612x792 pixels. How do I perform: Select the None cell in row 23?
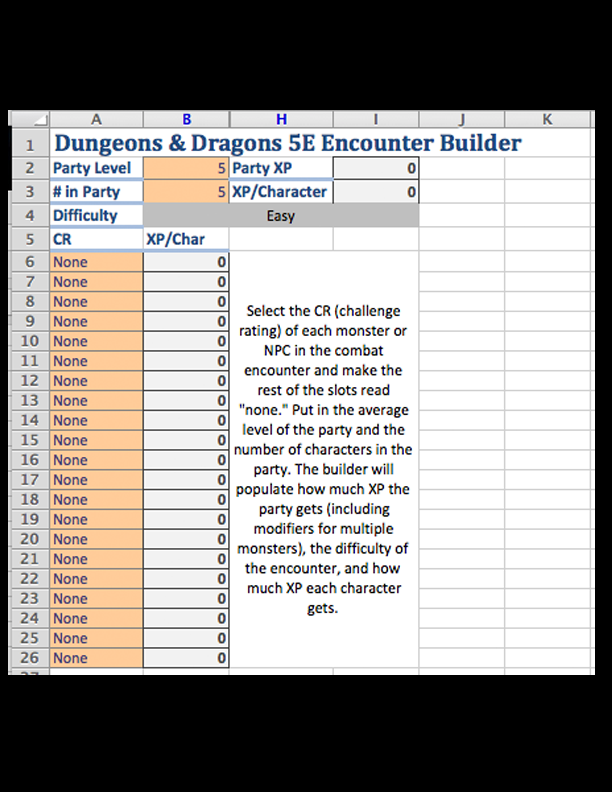pyautogui.click(x=96, y=599)
